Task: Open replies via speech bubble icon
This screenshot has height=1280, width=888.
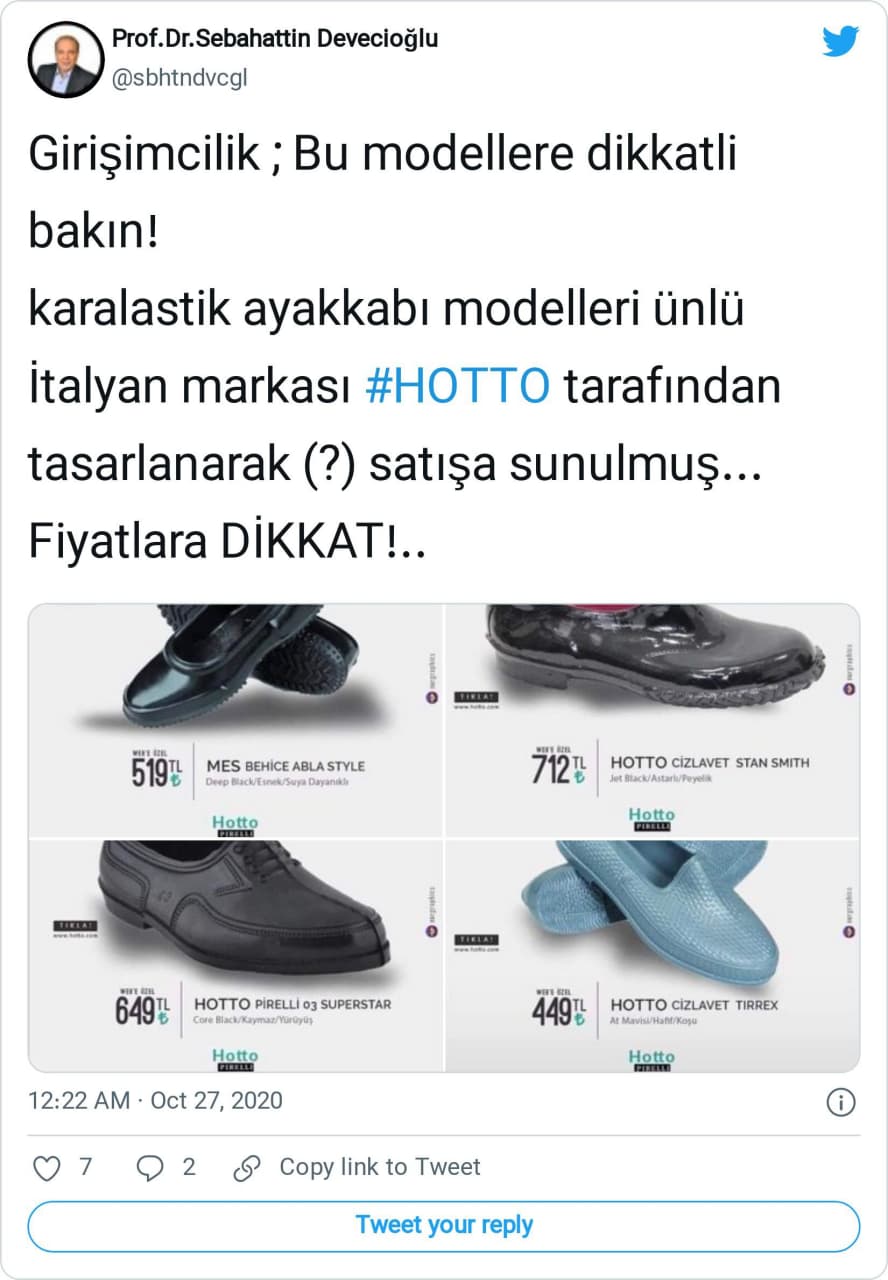Action: coord(149,1167)
